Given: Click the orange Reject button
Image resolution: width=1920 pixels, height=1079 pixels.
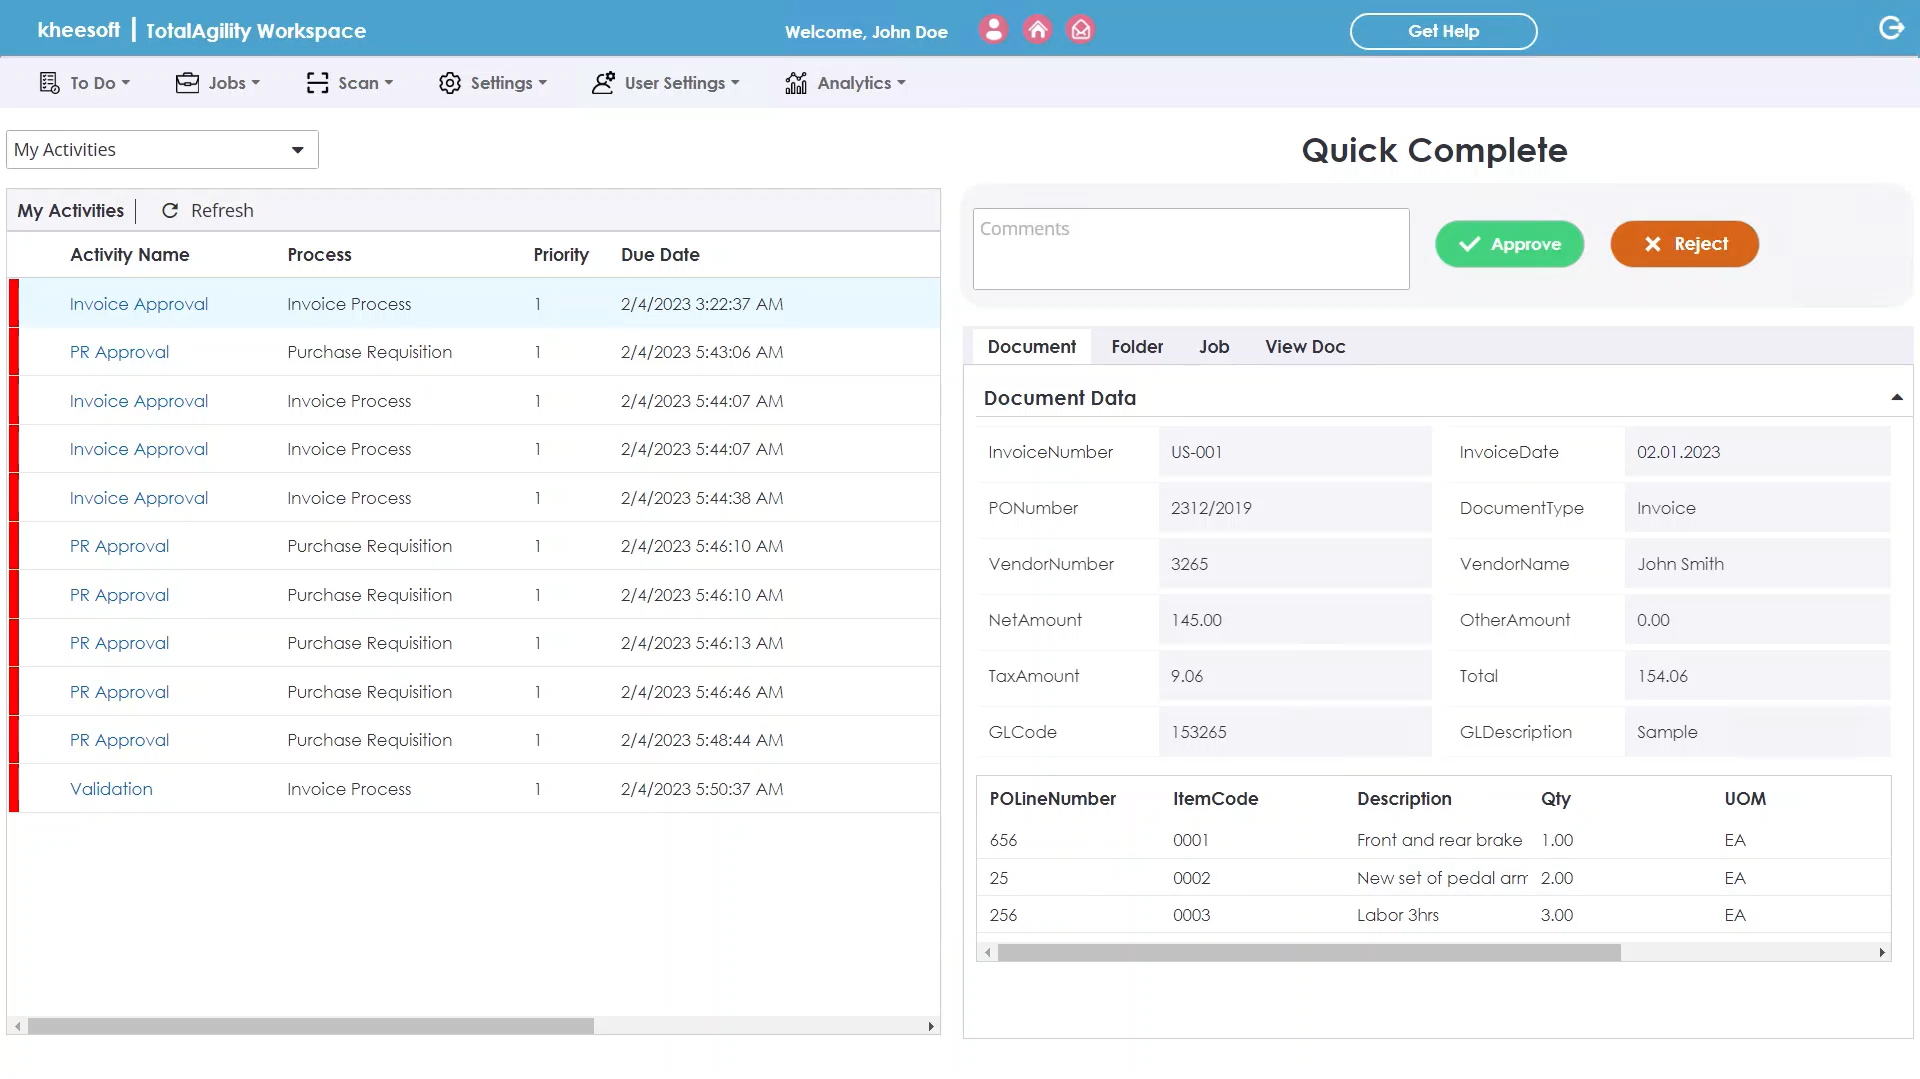Looking at the screenshot, I should 1684,244.
